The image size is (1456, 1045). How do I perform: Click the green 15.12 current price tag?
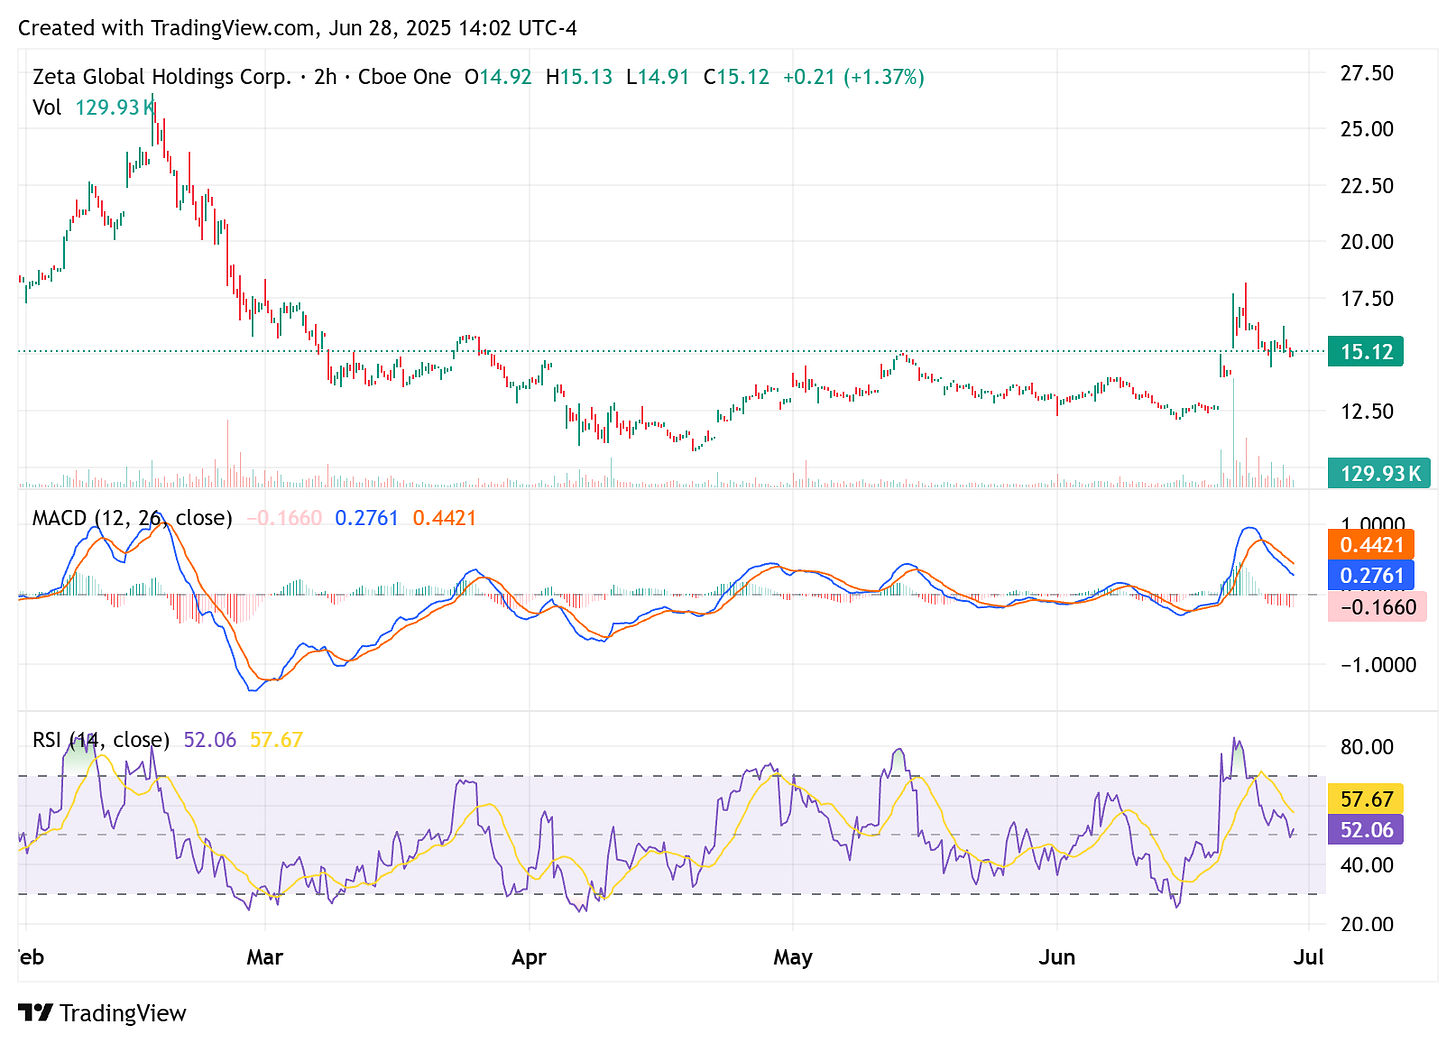[x=1365, y=351]
